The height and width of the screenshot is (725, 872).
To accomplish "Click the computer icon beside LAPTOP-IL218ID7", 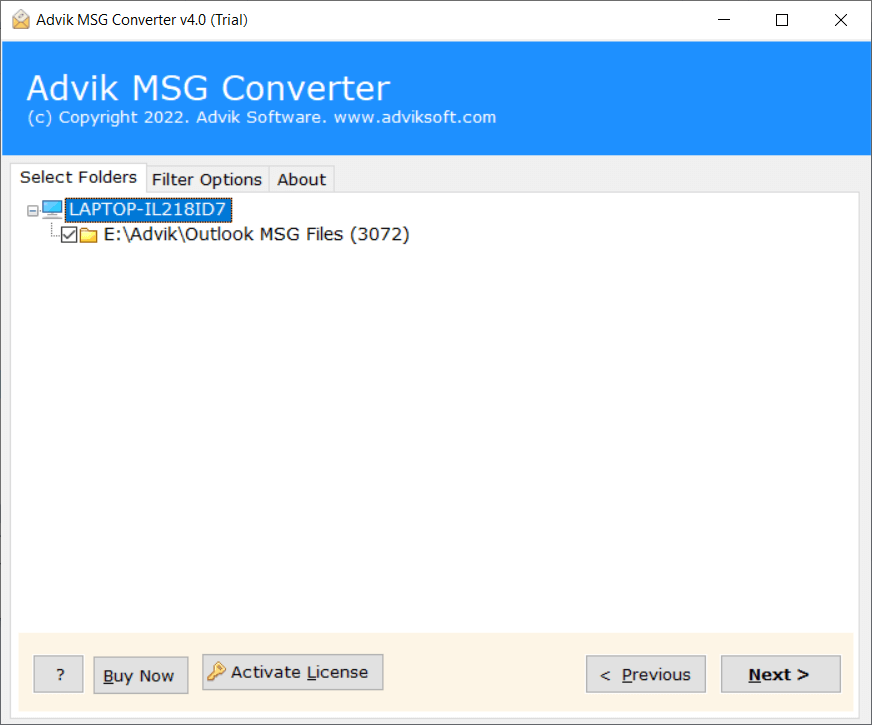I will pos(52,210).
